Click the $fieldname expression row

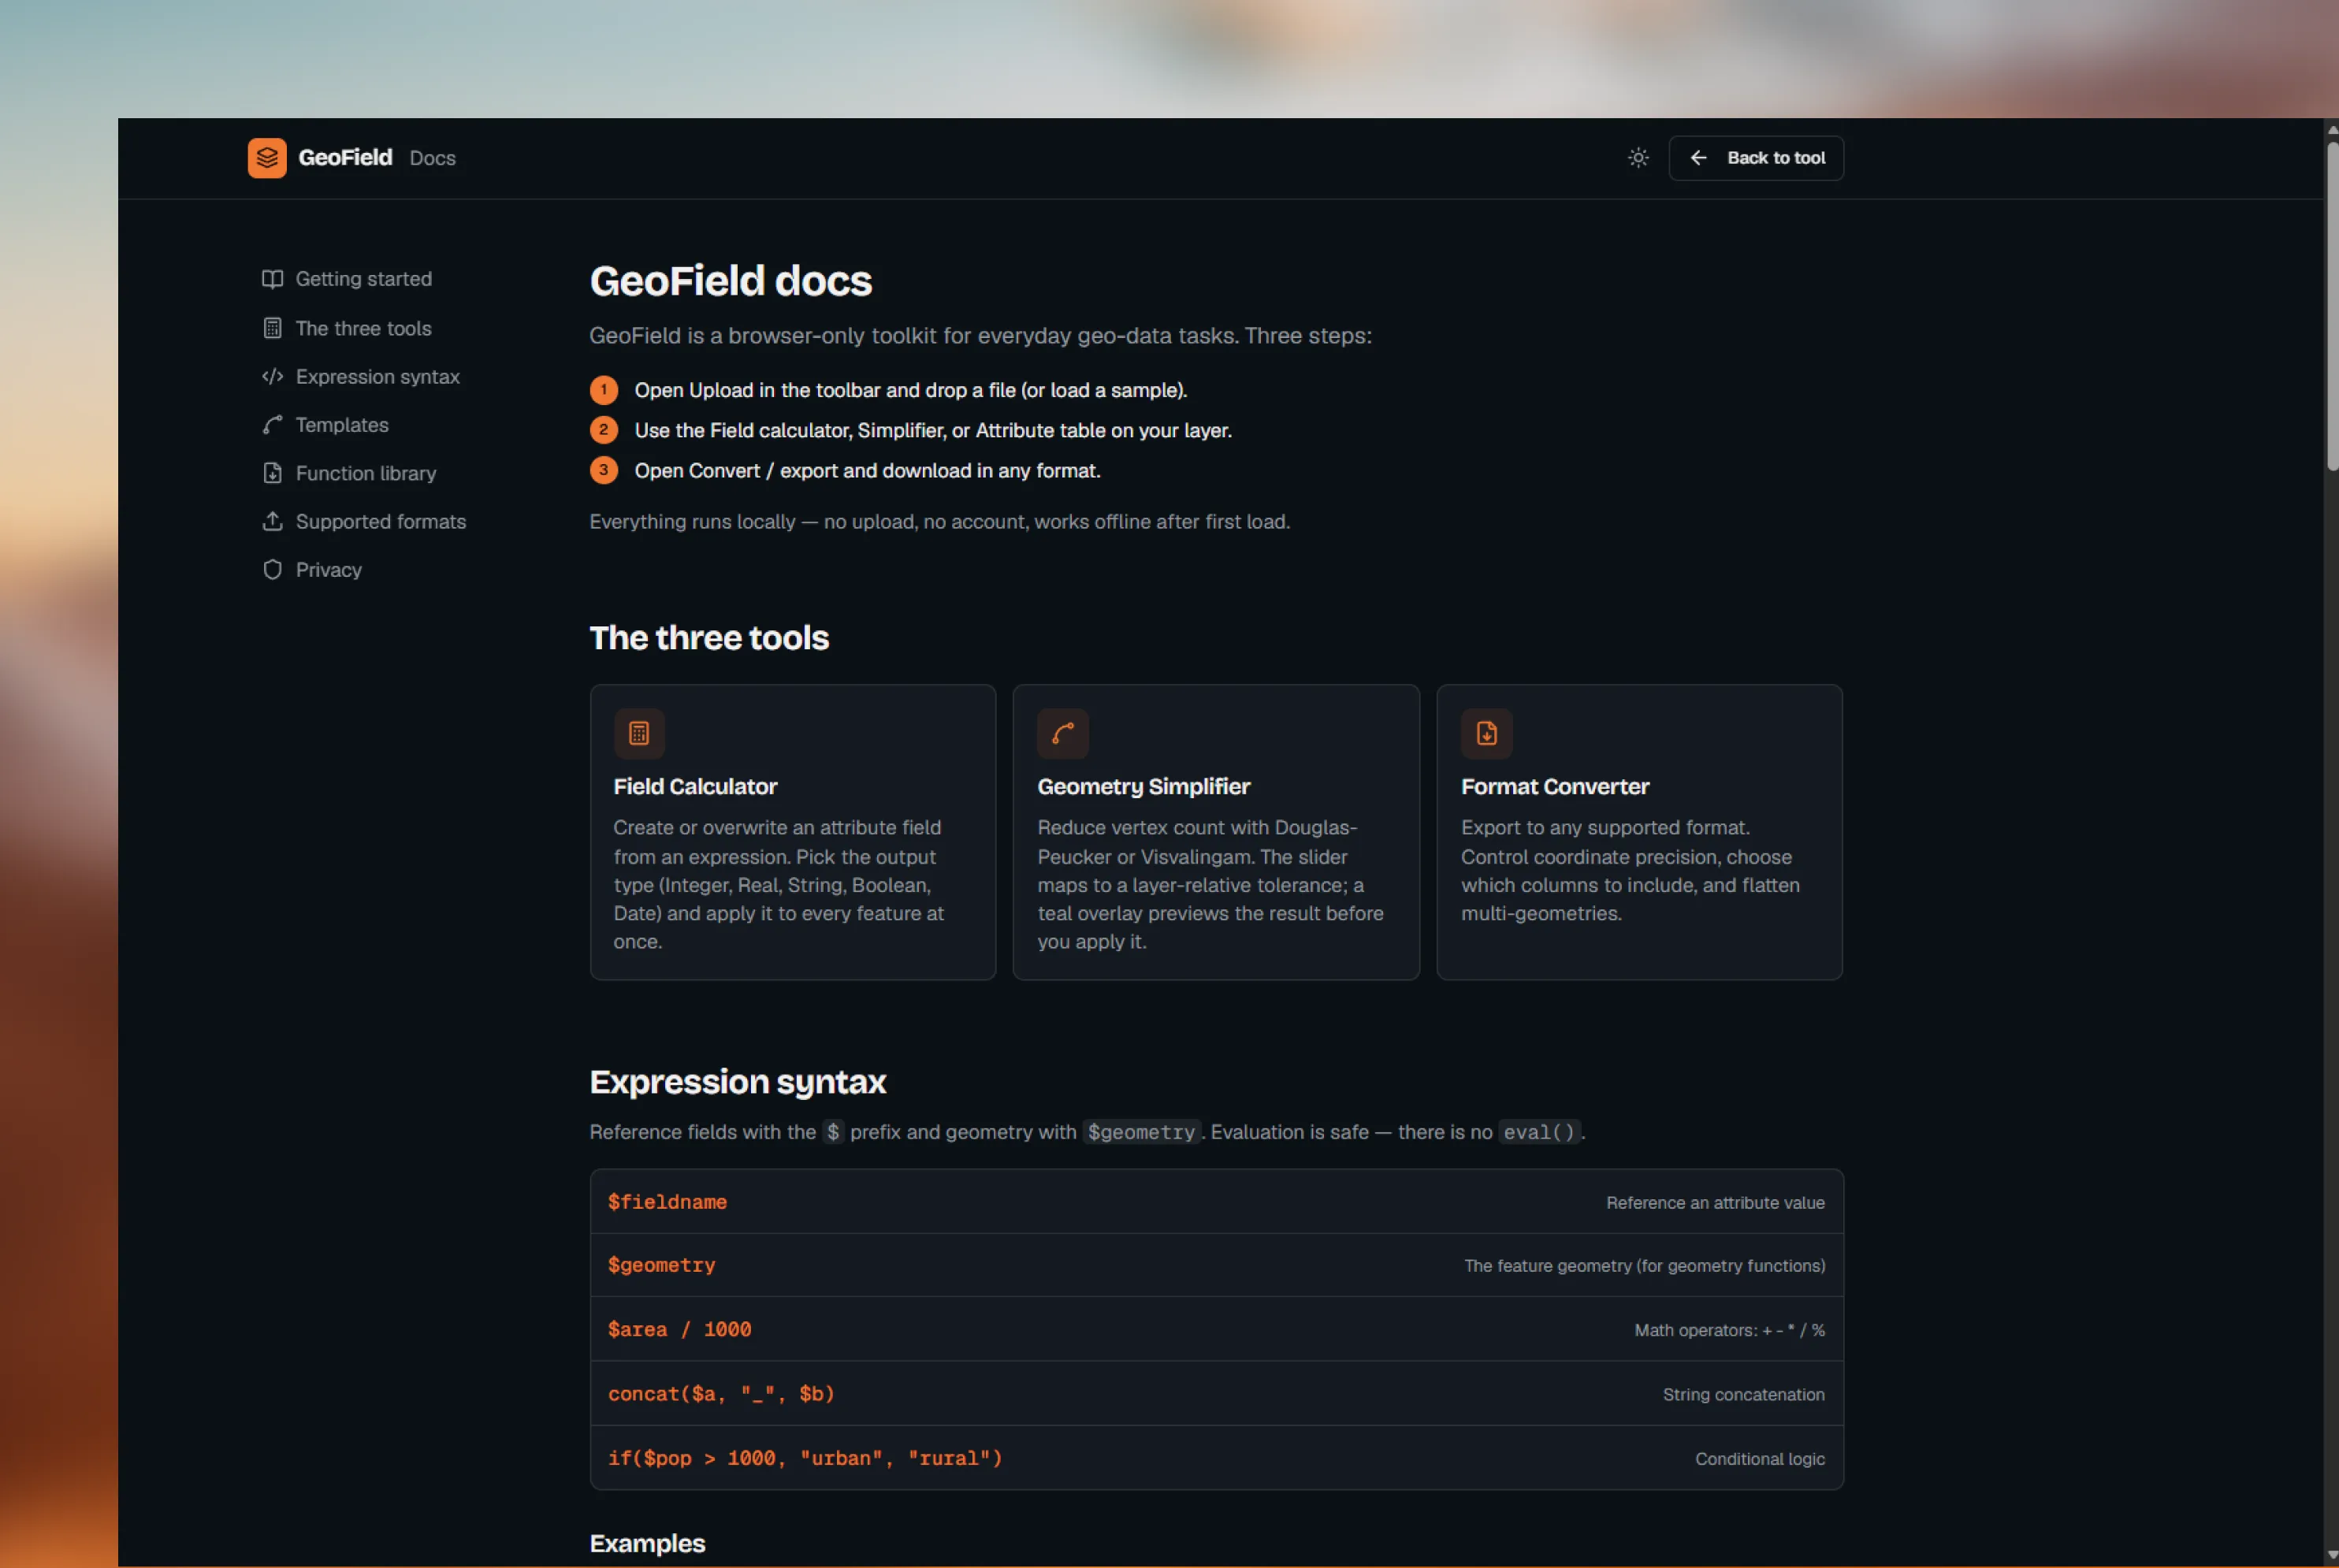1216,1202
